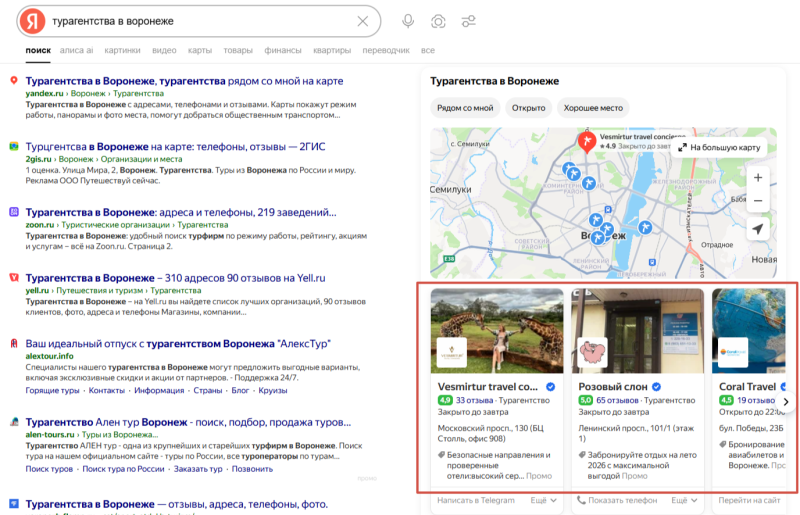The width and height of the screenshot is (800, 515).
Task: Click the alextour.info favicon icon
Action: [14, 344]
